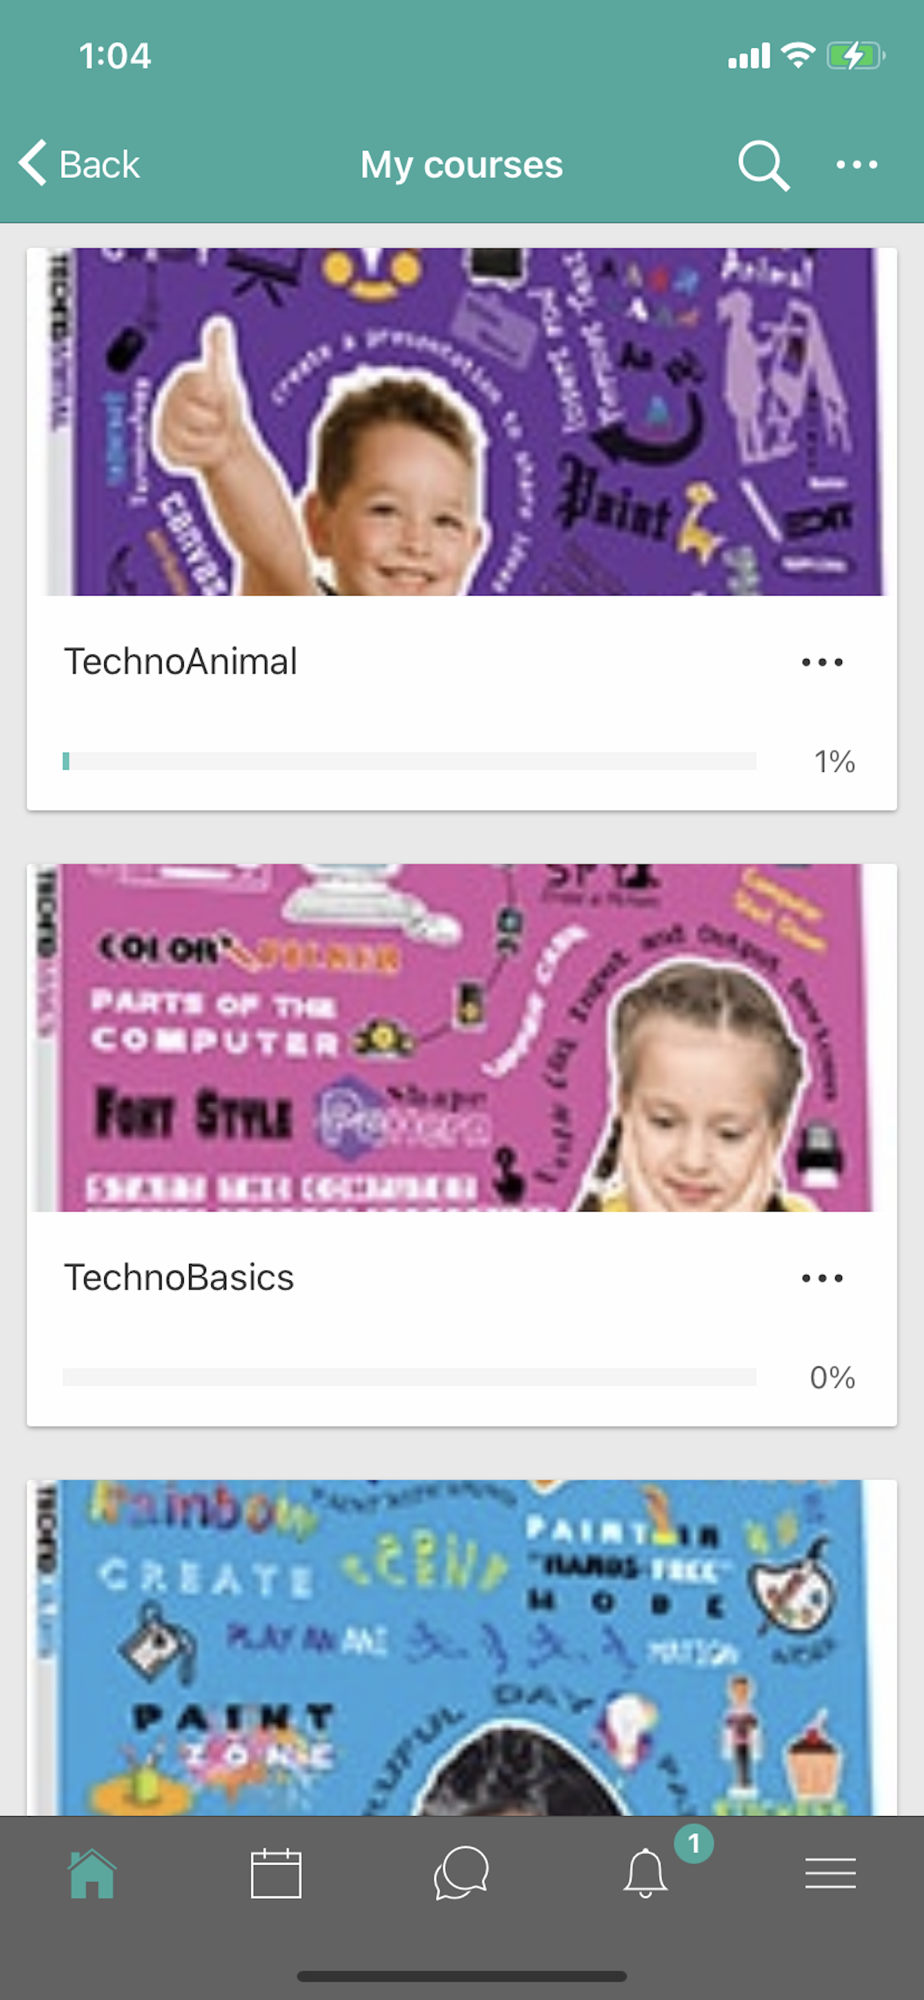Tap the TechnoAnimal purple cover image
Viewport: 924px width, 2000px height.
462,422
